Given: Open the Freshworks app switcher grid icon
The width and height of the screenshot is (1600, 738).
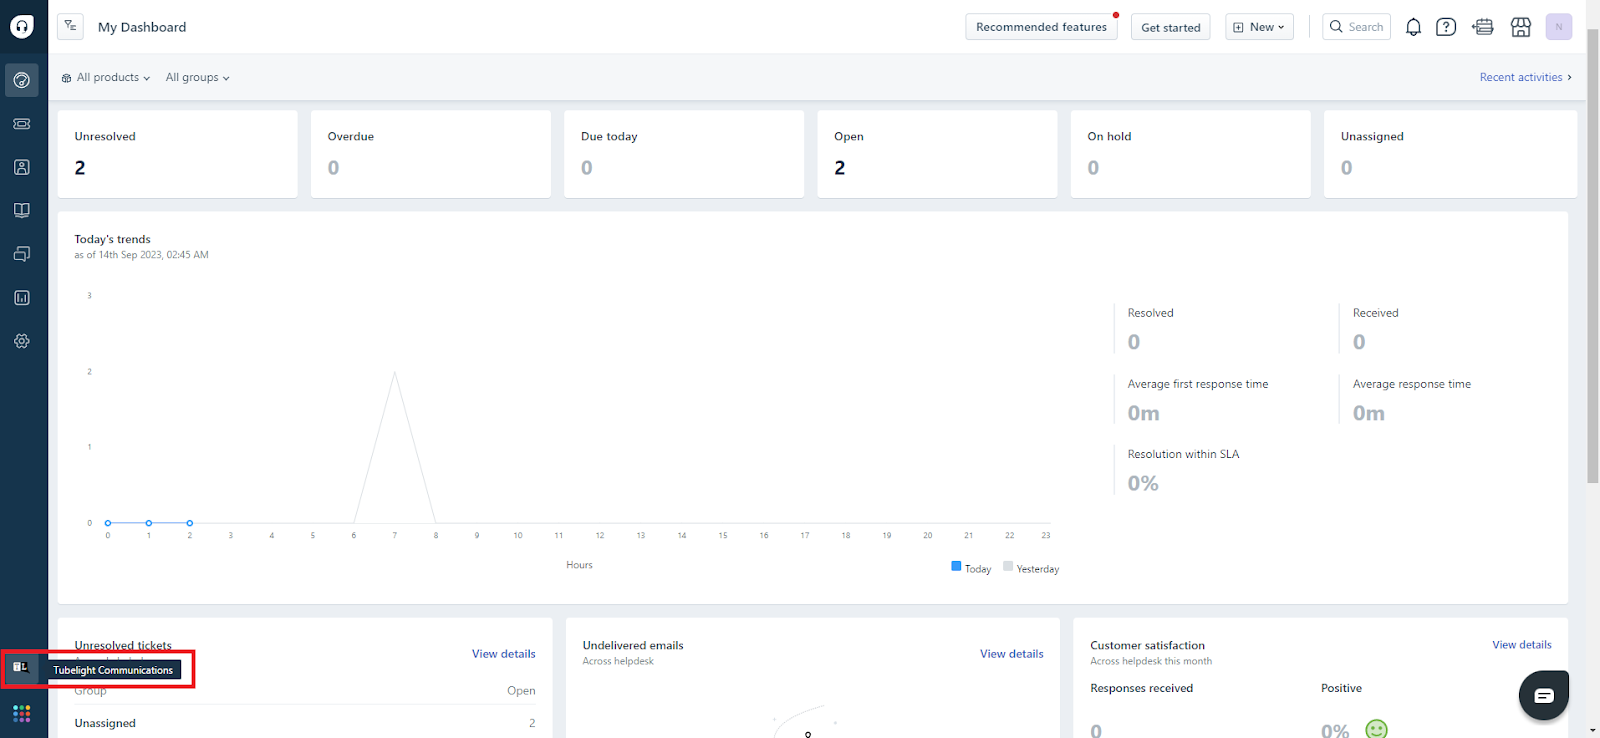Looking at the screenshot, I should pyautogui.click(x=22, y=713).
